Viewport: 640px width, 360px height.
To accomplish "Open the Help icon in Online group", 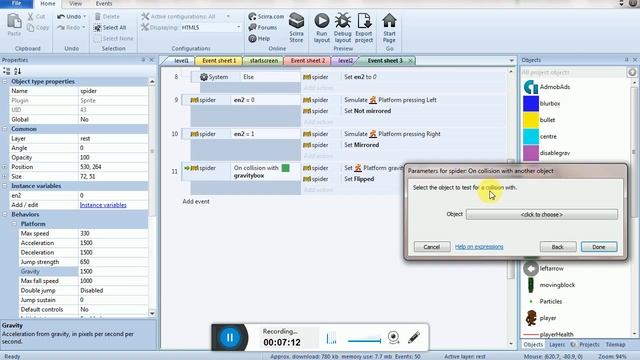I will tap(252, 38).
